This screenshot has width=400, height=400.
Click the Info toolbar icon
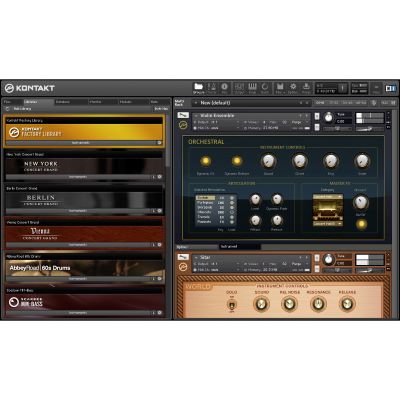pyautogui.click(x=224, y=88)
